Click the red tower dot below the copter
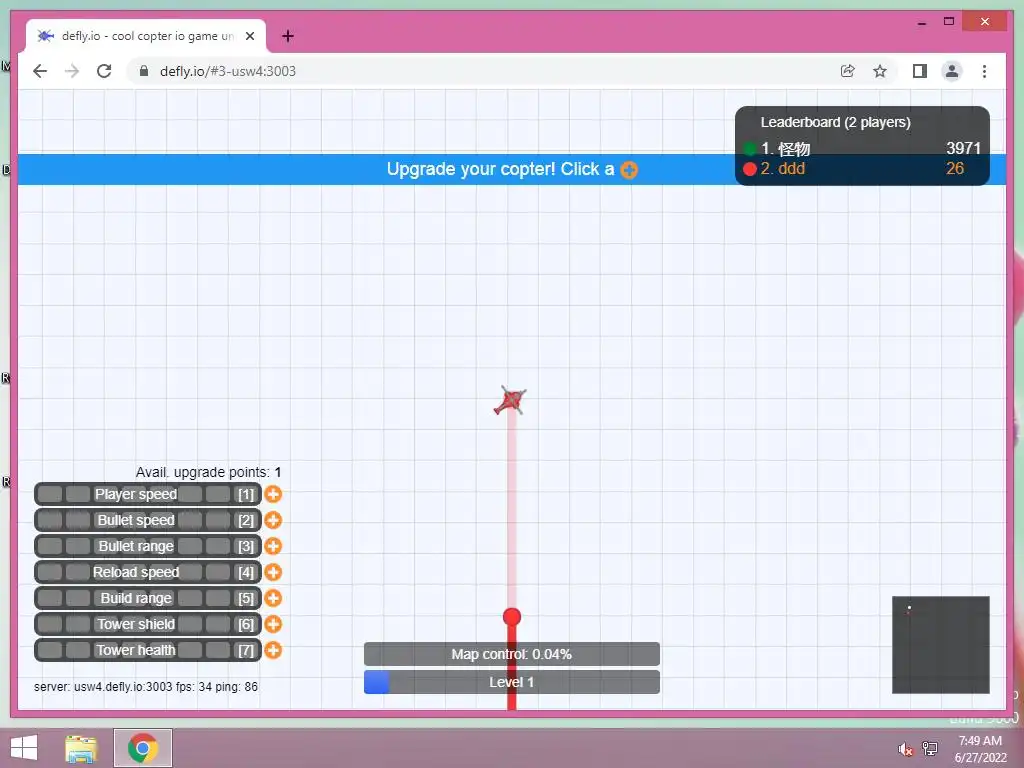This screenshot has width=1024, height=768. [512, 617]
